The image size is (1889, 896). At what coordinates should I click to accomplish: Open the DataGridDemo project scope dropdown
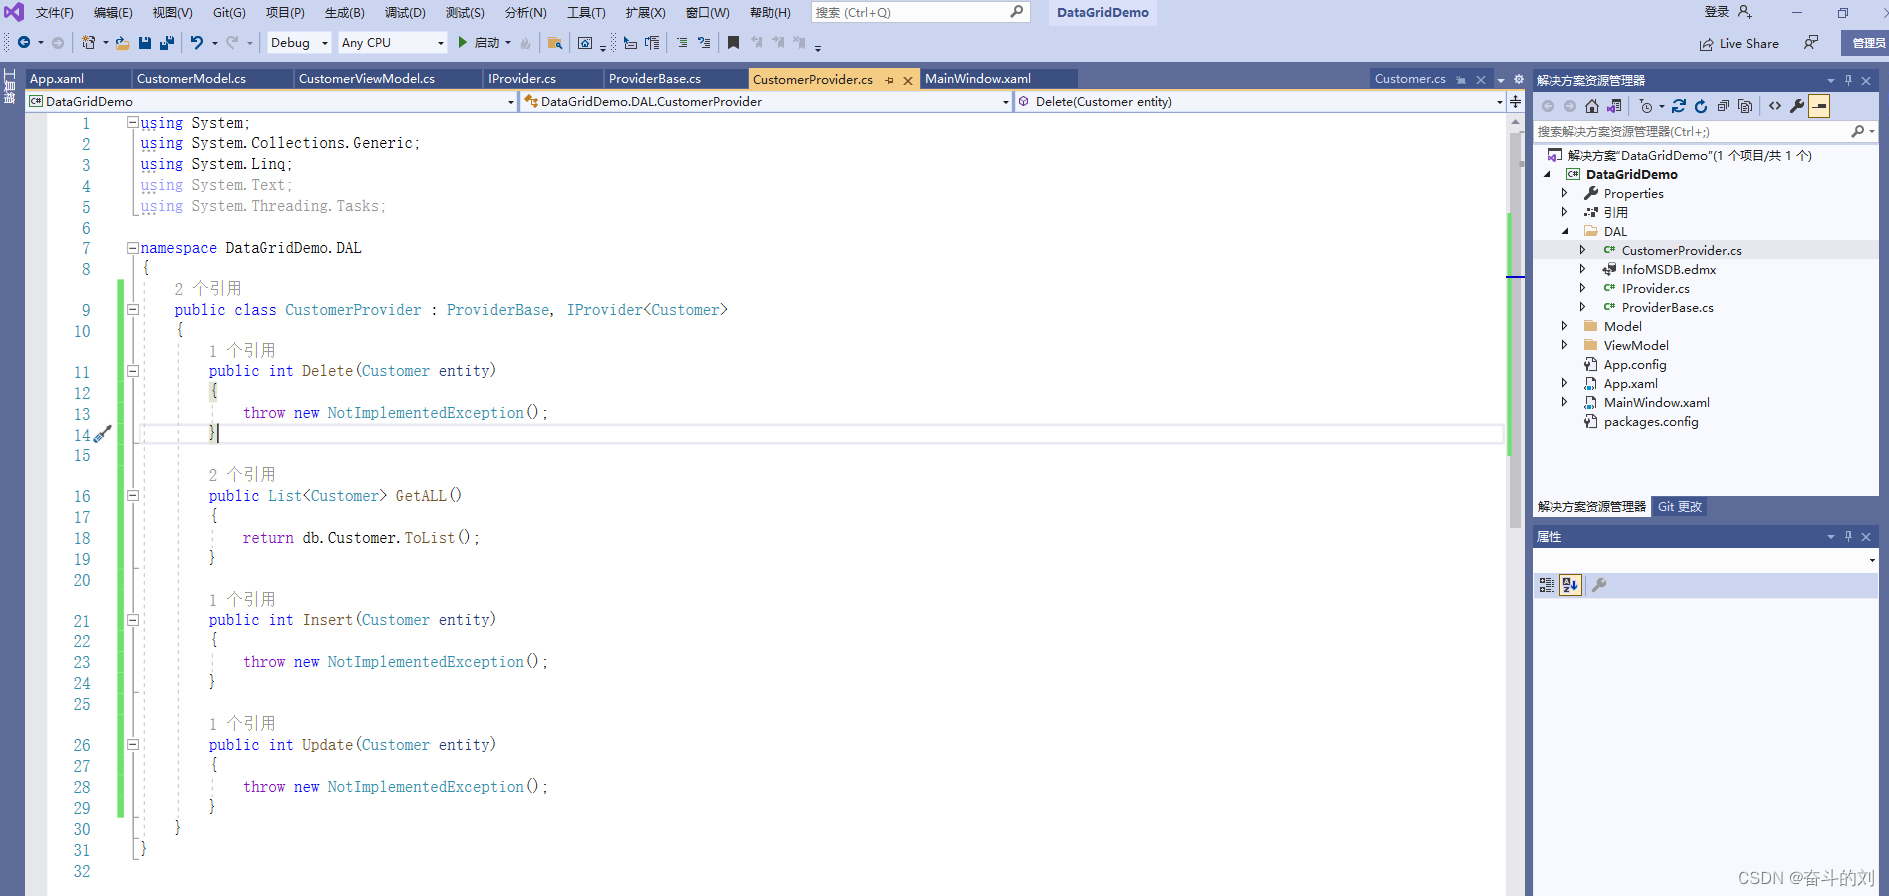271,101
